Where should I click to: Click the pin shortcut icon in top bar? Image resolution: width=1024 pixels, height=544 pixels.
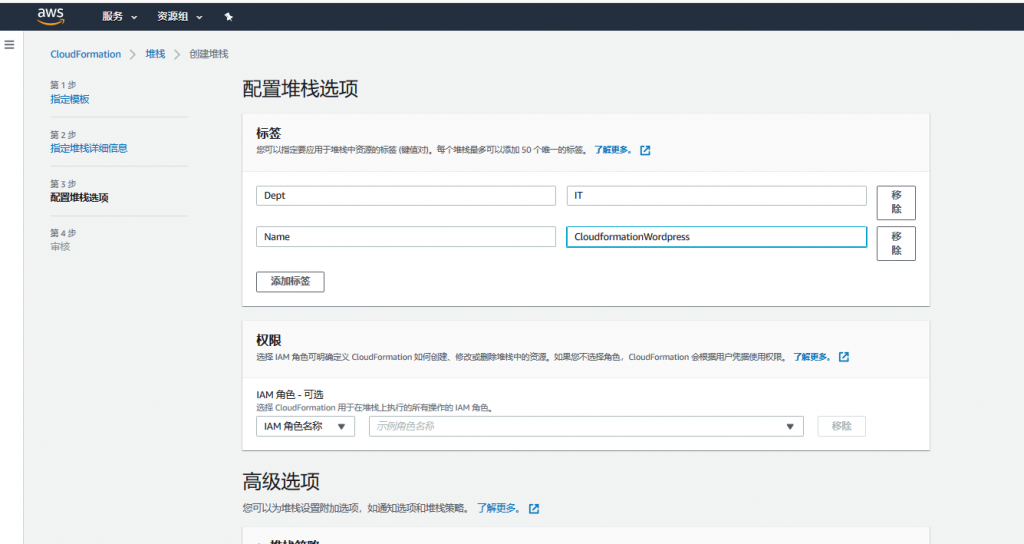(x=229, y=17)
